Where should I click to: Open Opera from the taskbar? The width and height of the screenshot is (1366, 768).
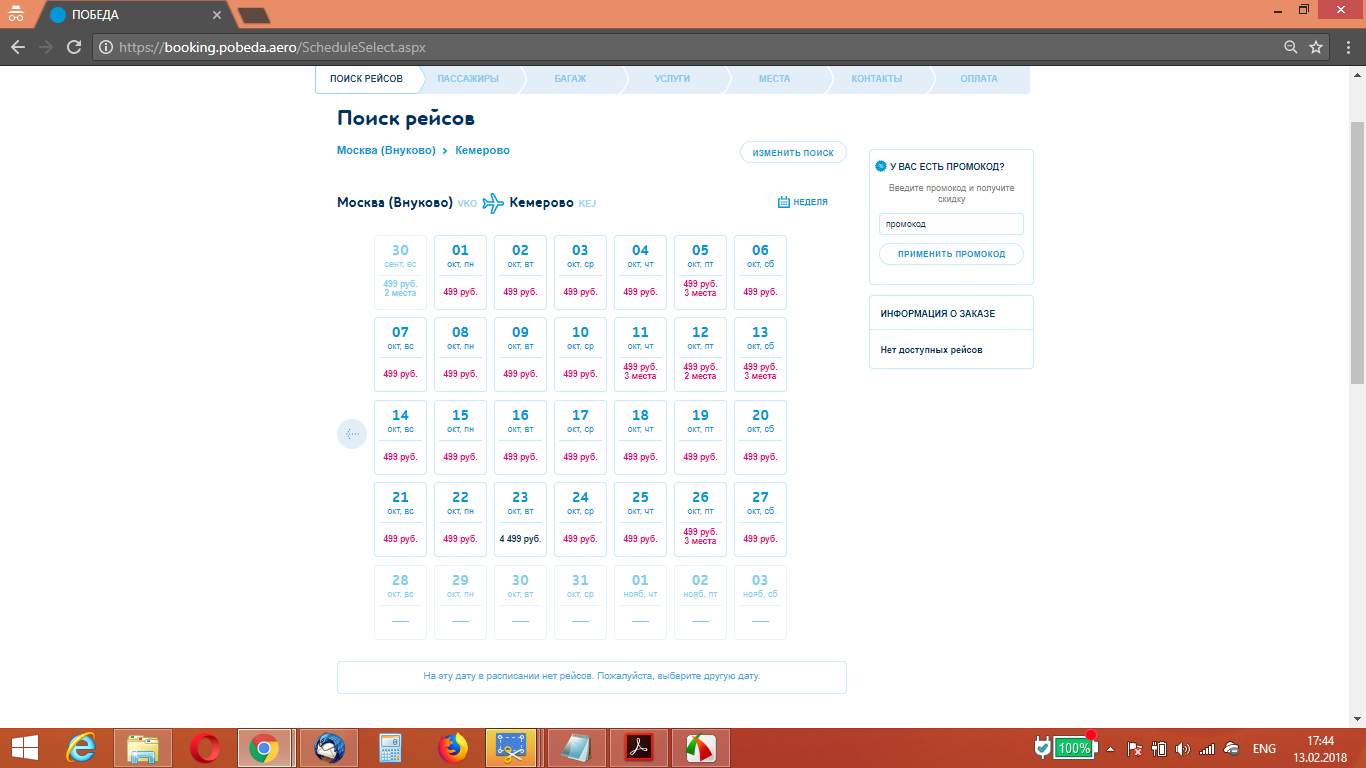coord(205,748)
